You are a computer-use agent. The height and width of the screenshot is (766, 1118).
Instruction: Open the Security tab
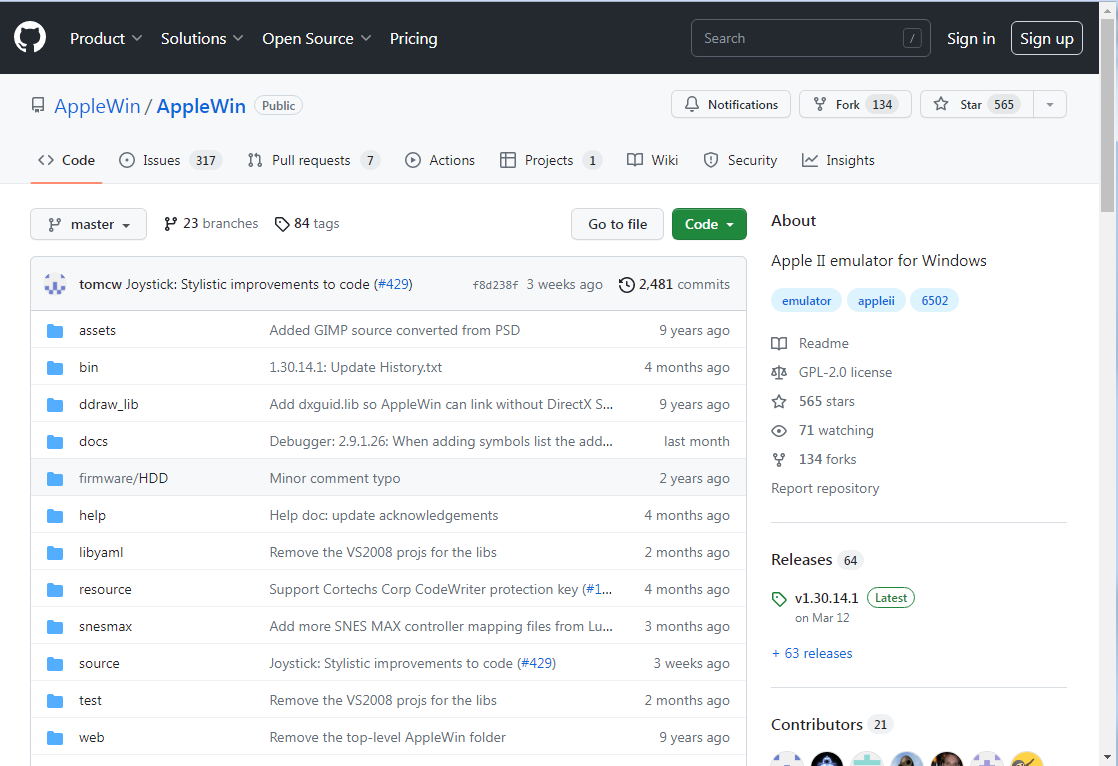click(740, 160)
